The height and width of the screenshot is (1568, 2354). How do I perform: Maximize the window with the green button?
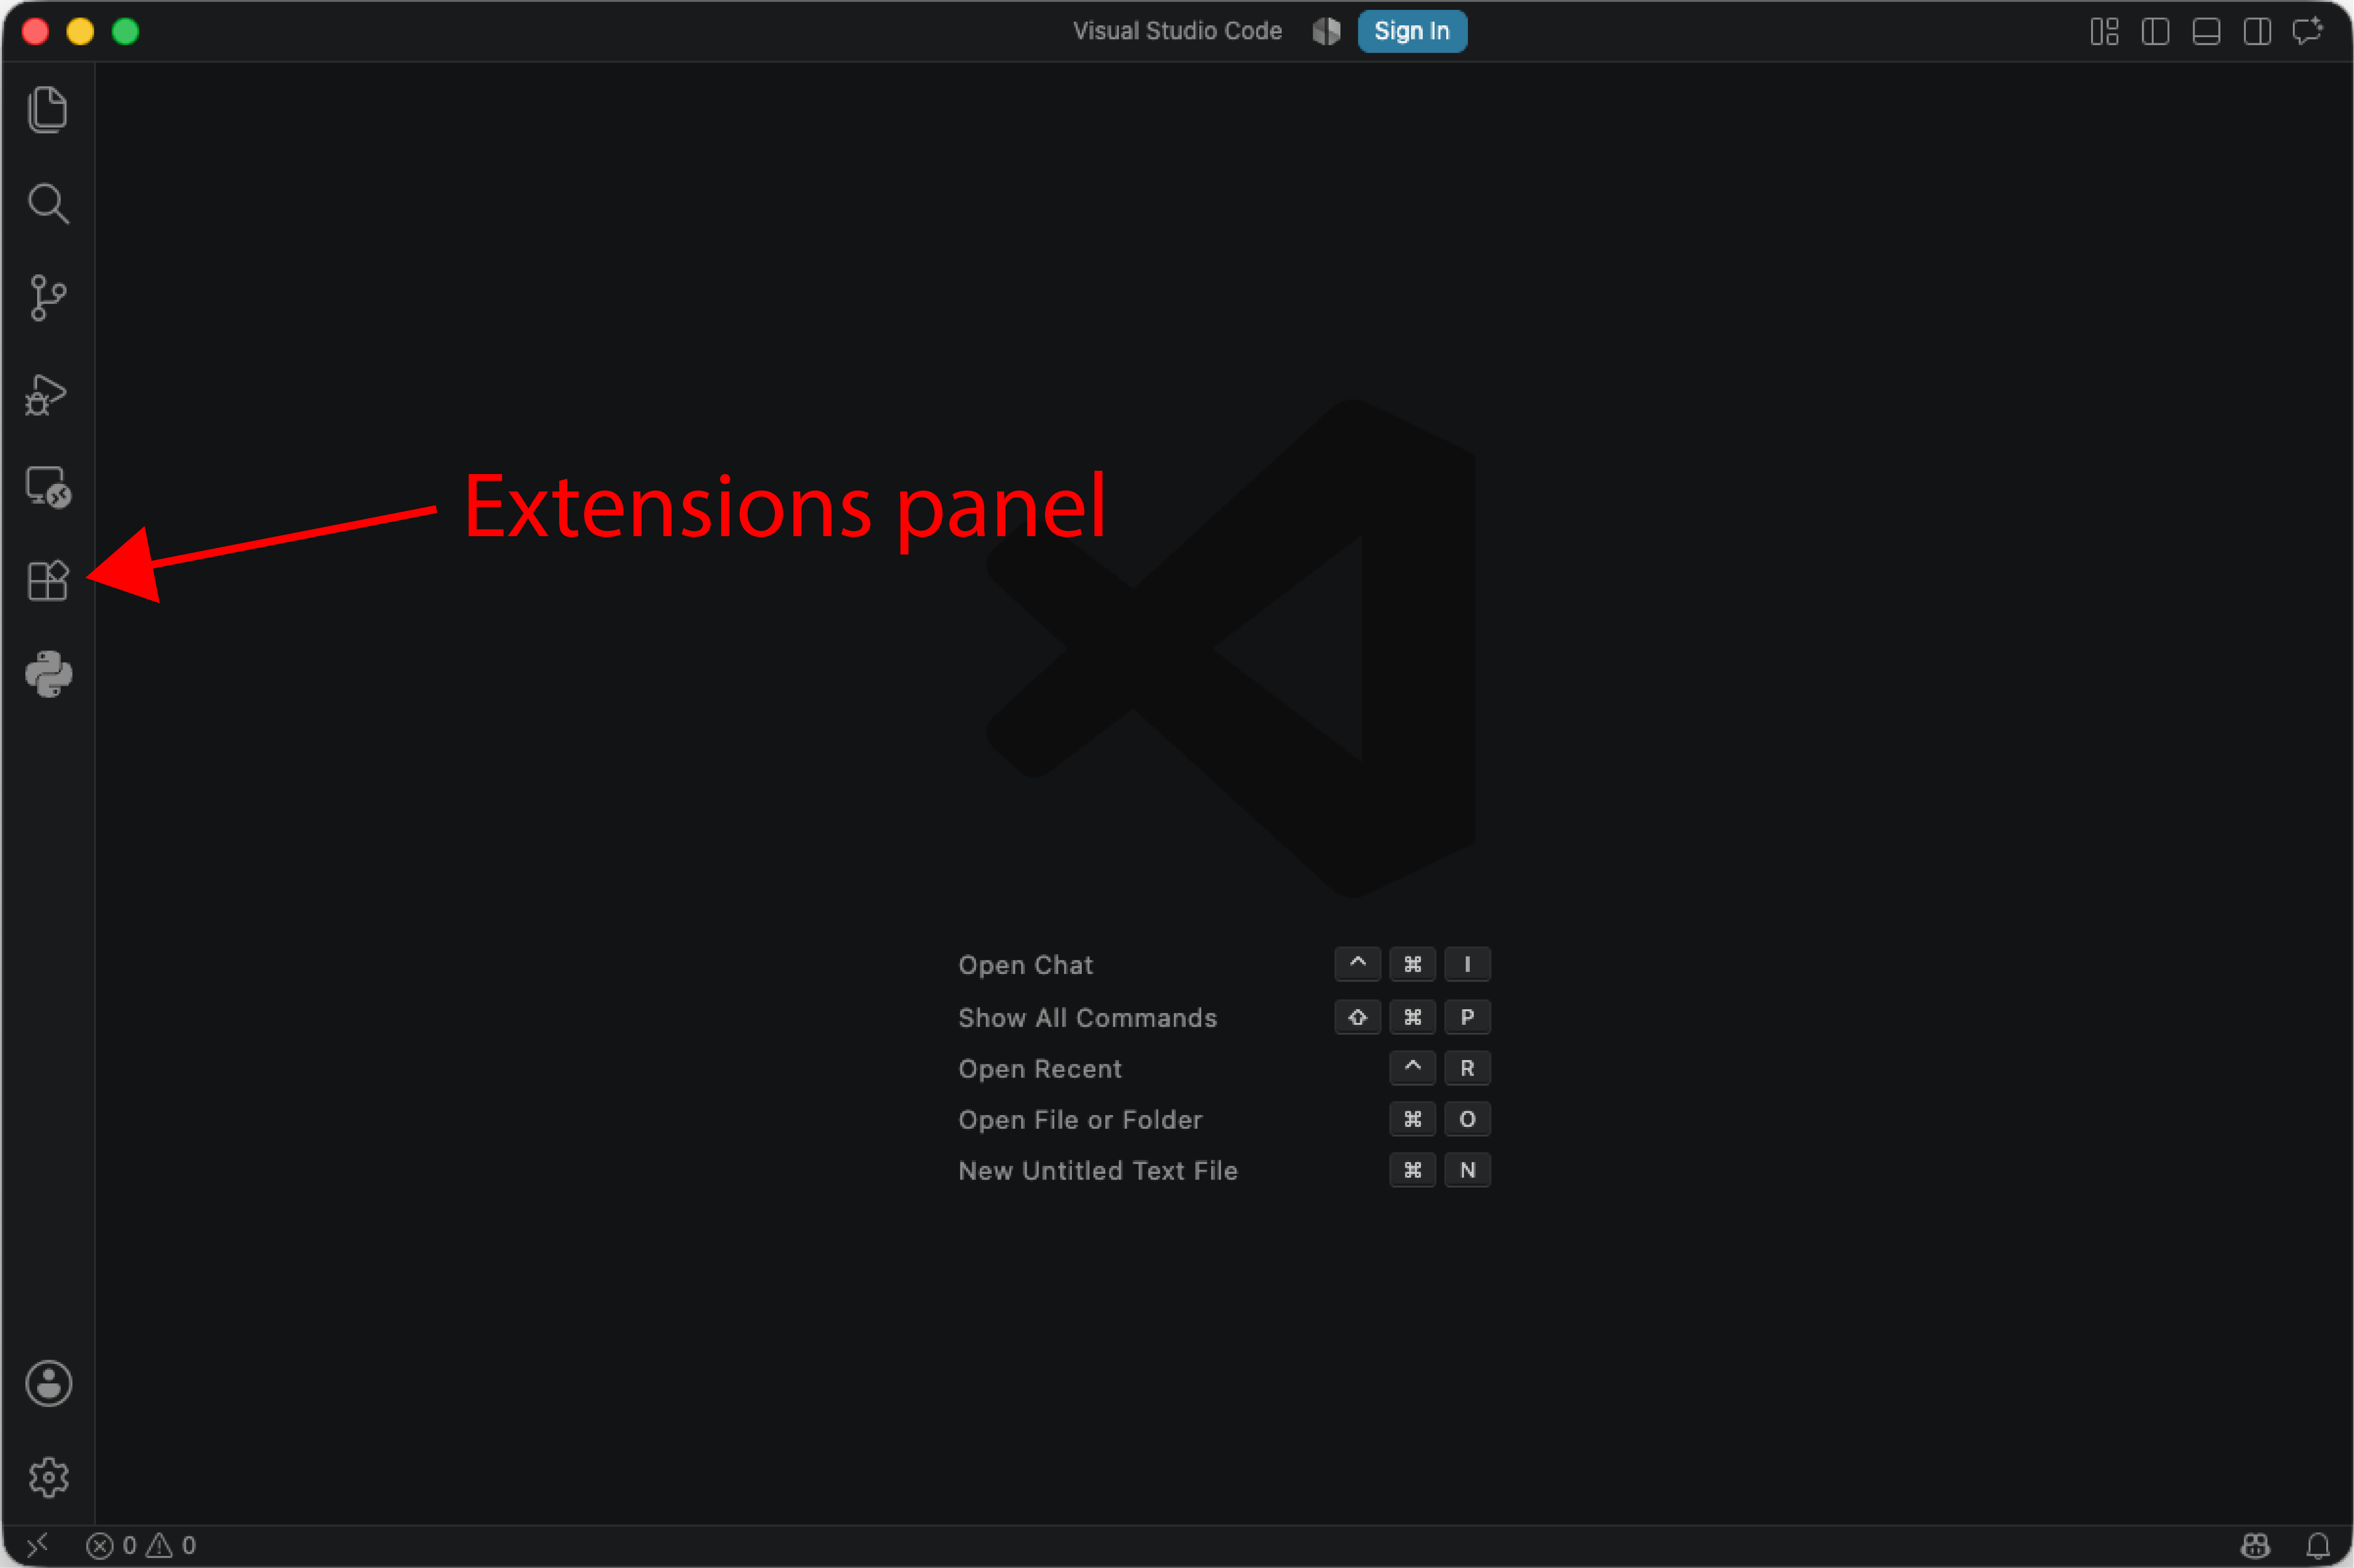(x=125, y=31)
